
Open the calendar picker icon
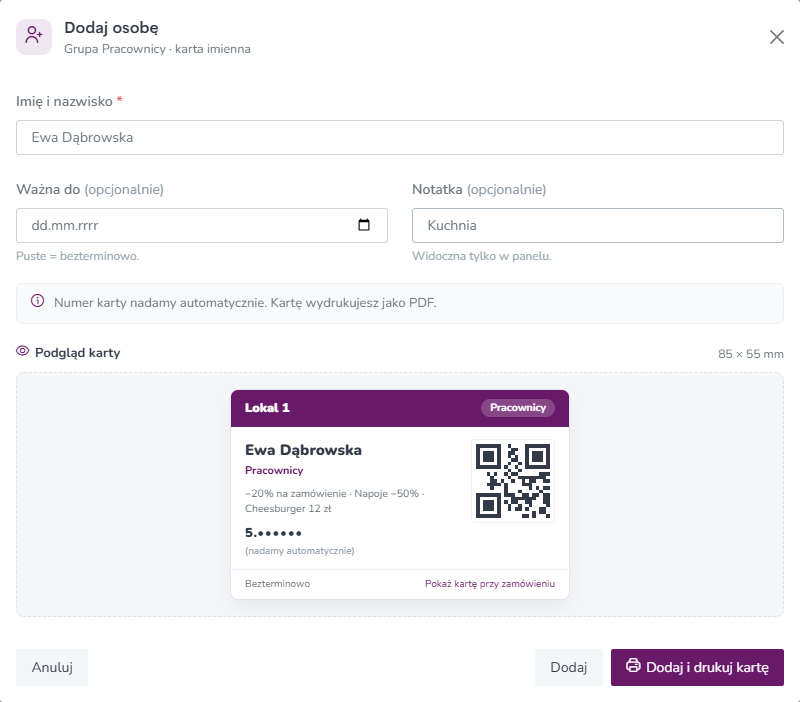point(364,225)
